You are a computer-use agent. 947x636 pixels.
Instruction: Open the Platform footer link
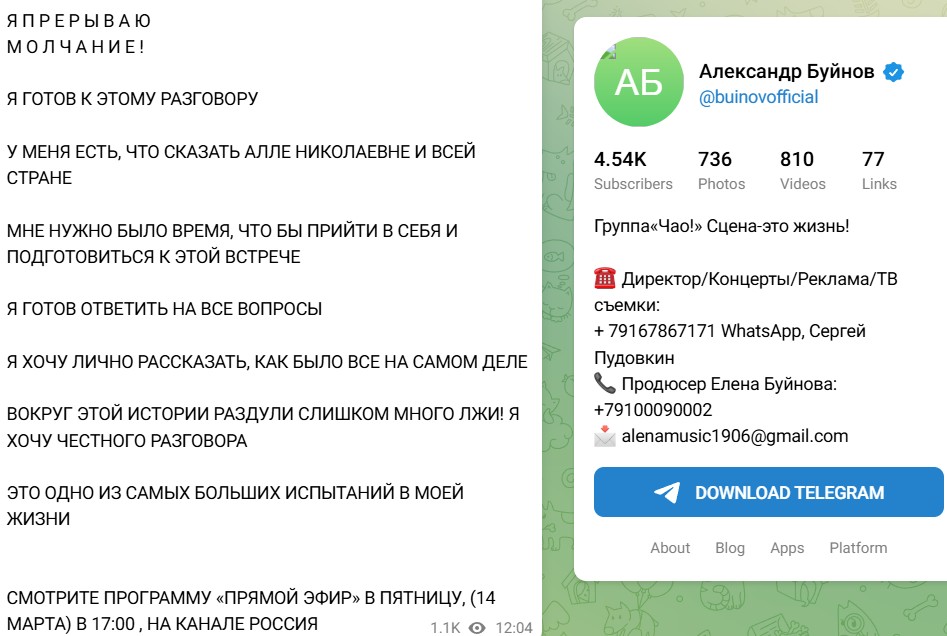coord(858,548)
